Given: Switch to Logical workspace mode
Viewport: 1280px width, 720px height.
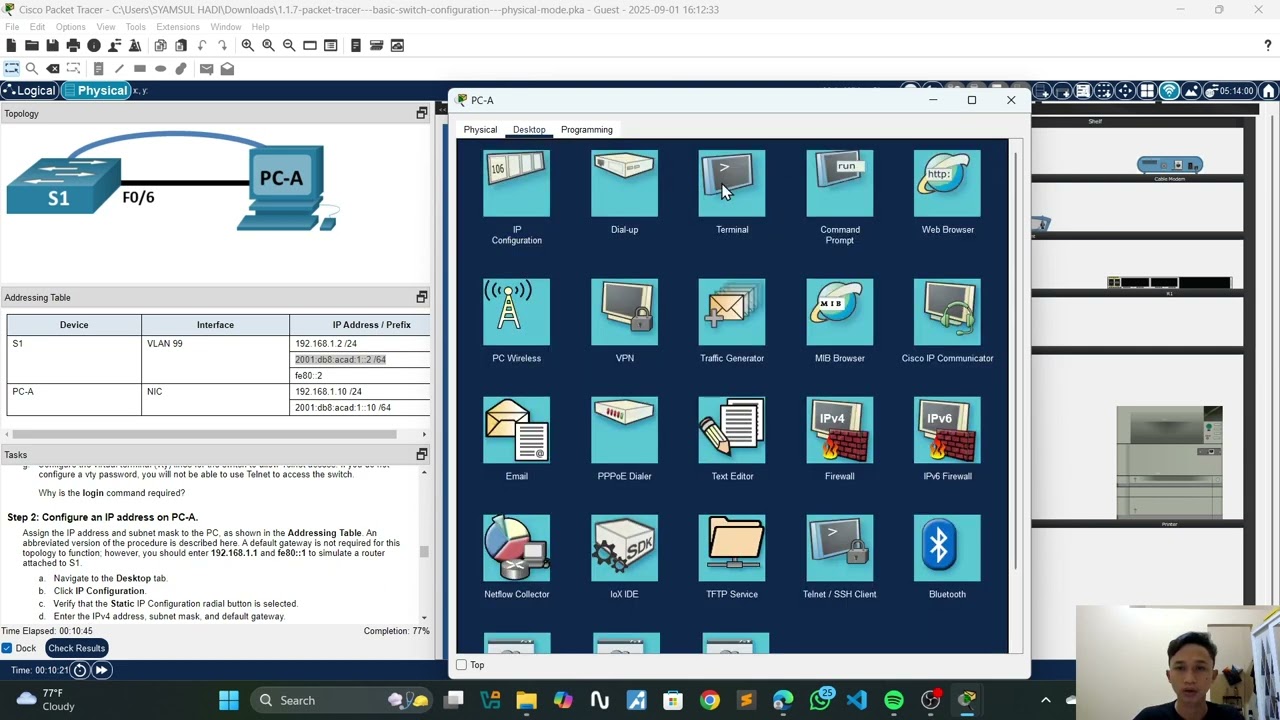Looking at the screenshot, I should click(29, 91).
